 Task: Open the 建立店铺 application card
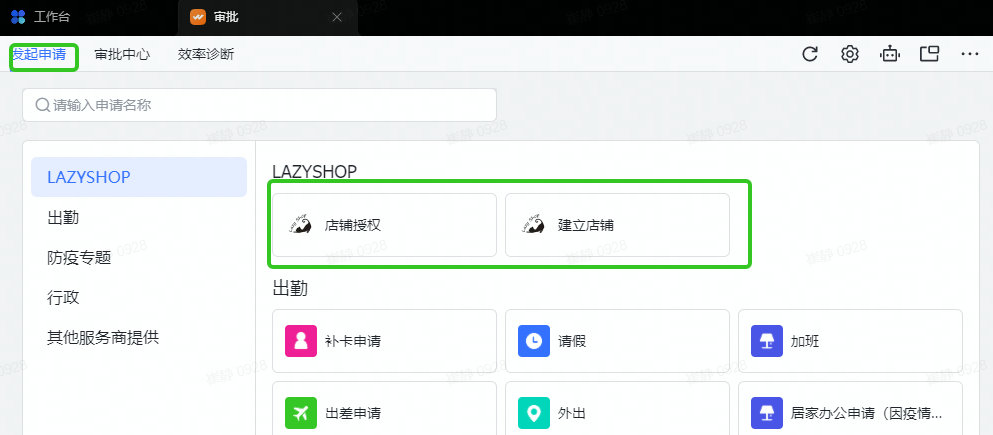(x=617, y=225)
